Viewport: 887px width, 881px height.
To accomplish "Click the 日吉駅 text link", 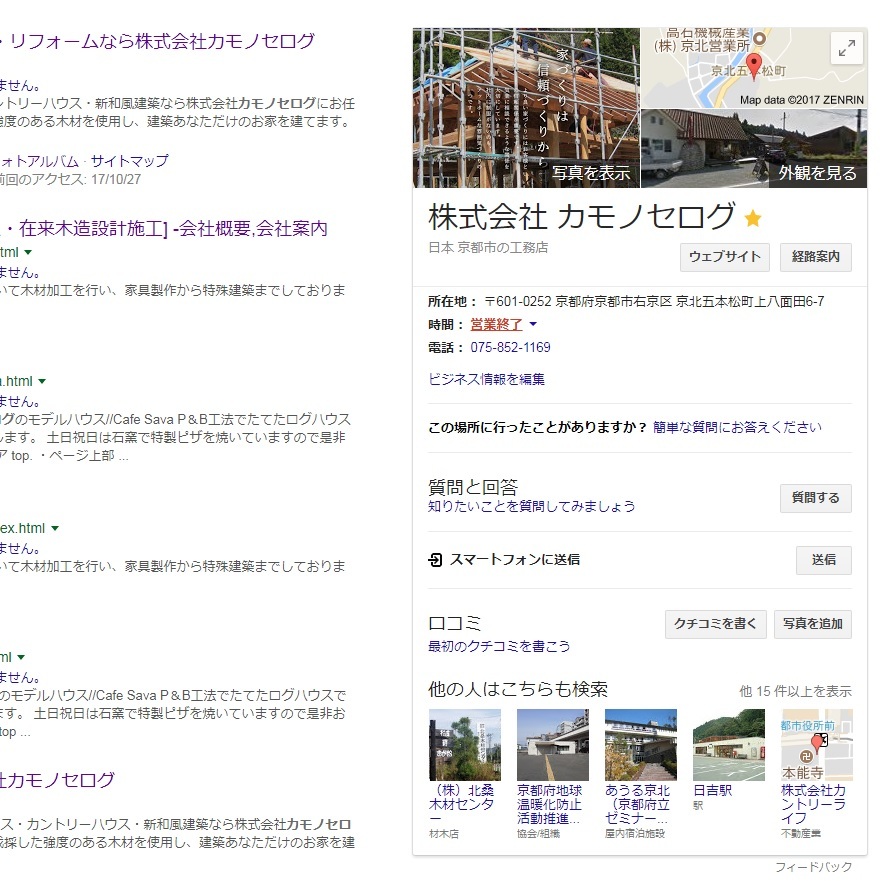I will click(713, 790).
